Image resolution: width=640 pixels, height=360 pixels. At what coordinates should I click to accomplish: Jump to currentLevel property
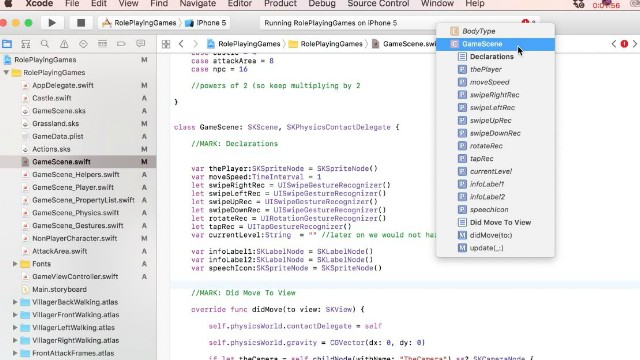[x=495, y=171]
